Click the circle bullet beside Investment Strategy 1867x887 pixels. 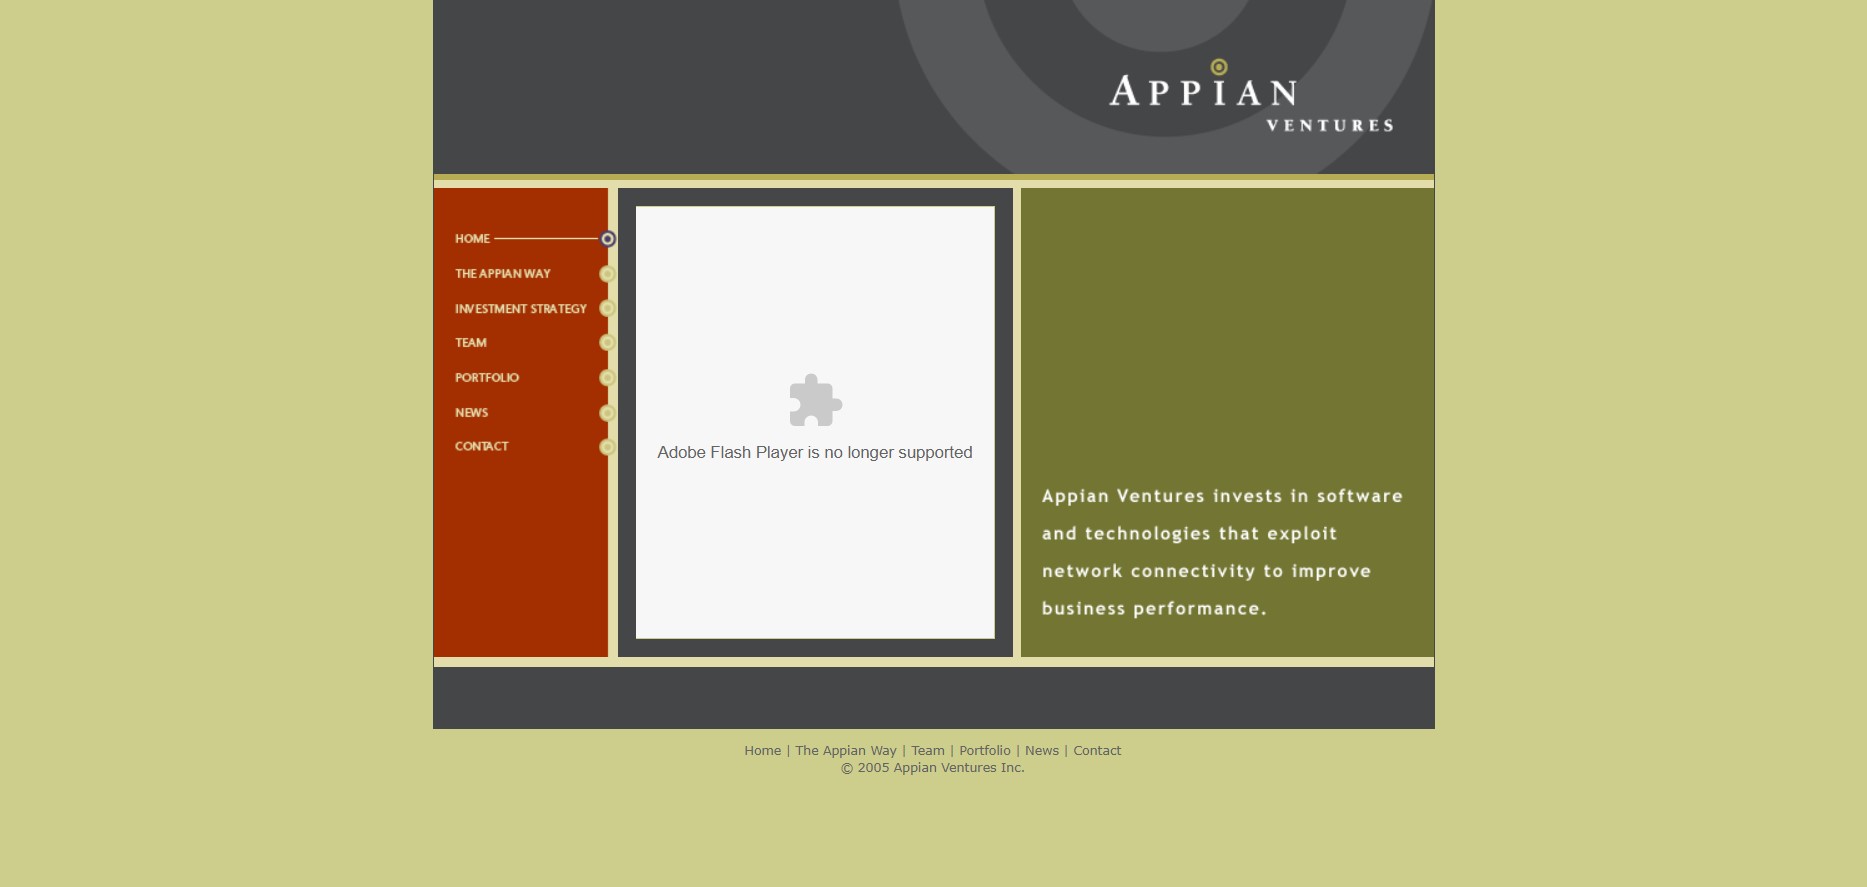(x=607, y=309)
